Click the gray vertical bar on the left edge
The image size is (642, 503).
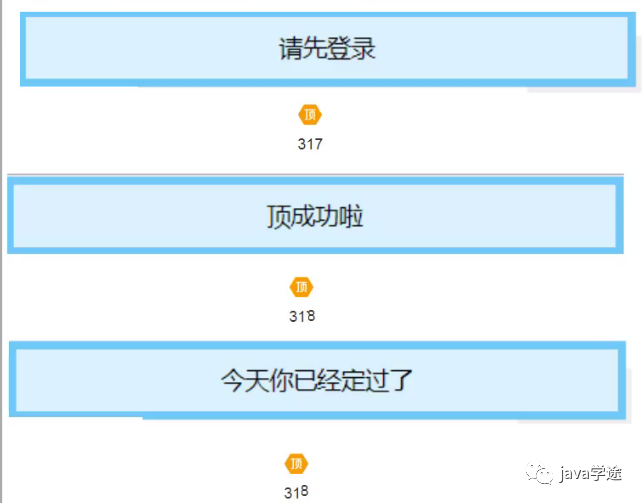pyautogui.click(x=2, y=250)
